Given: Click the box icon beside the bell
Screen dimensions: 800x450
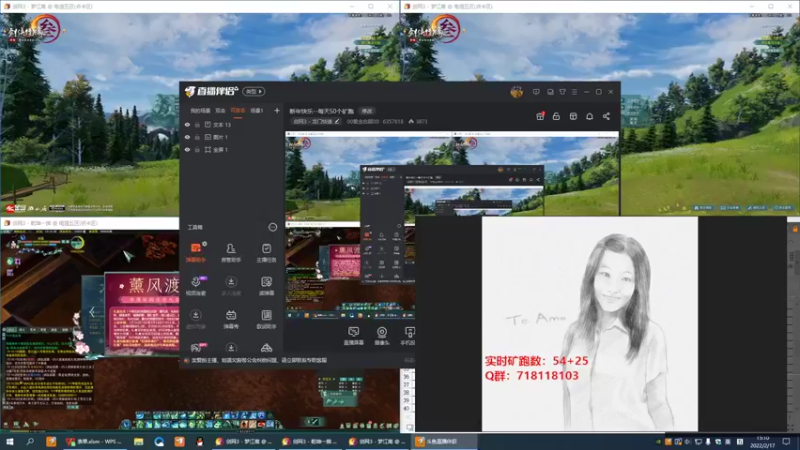Looking at the screenshot, I should pos(573,116).
